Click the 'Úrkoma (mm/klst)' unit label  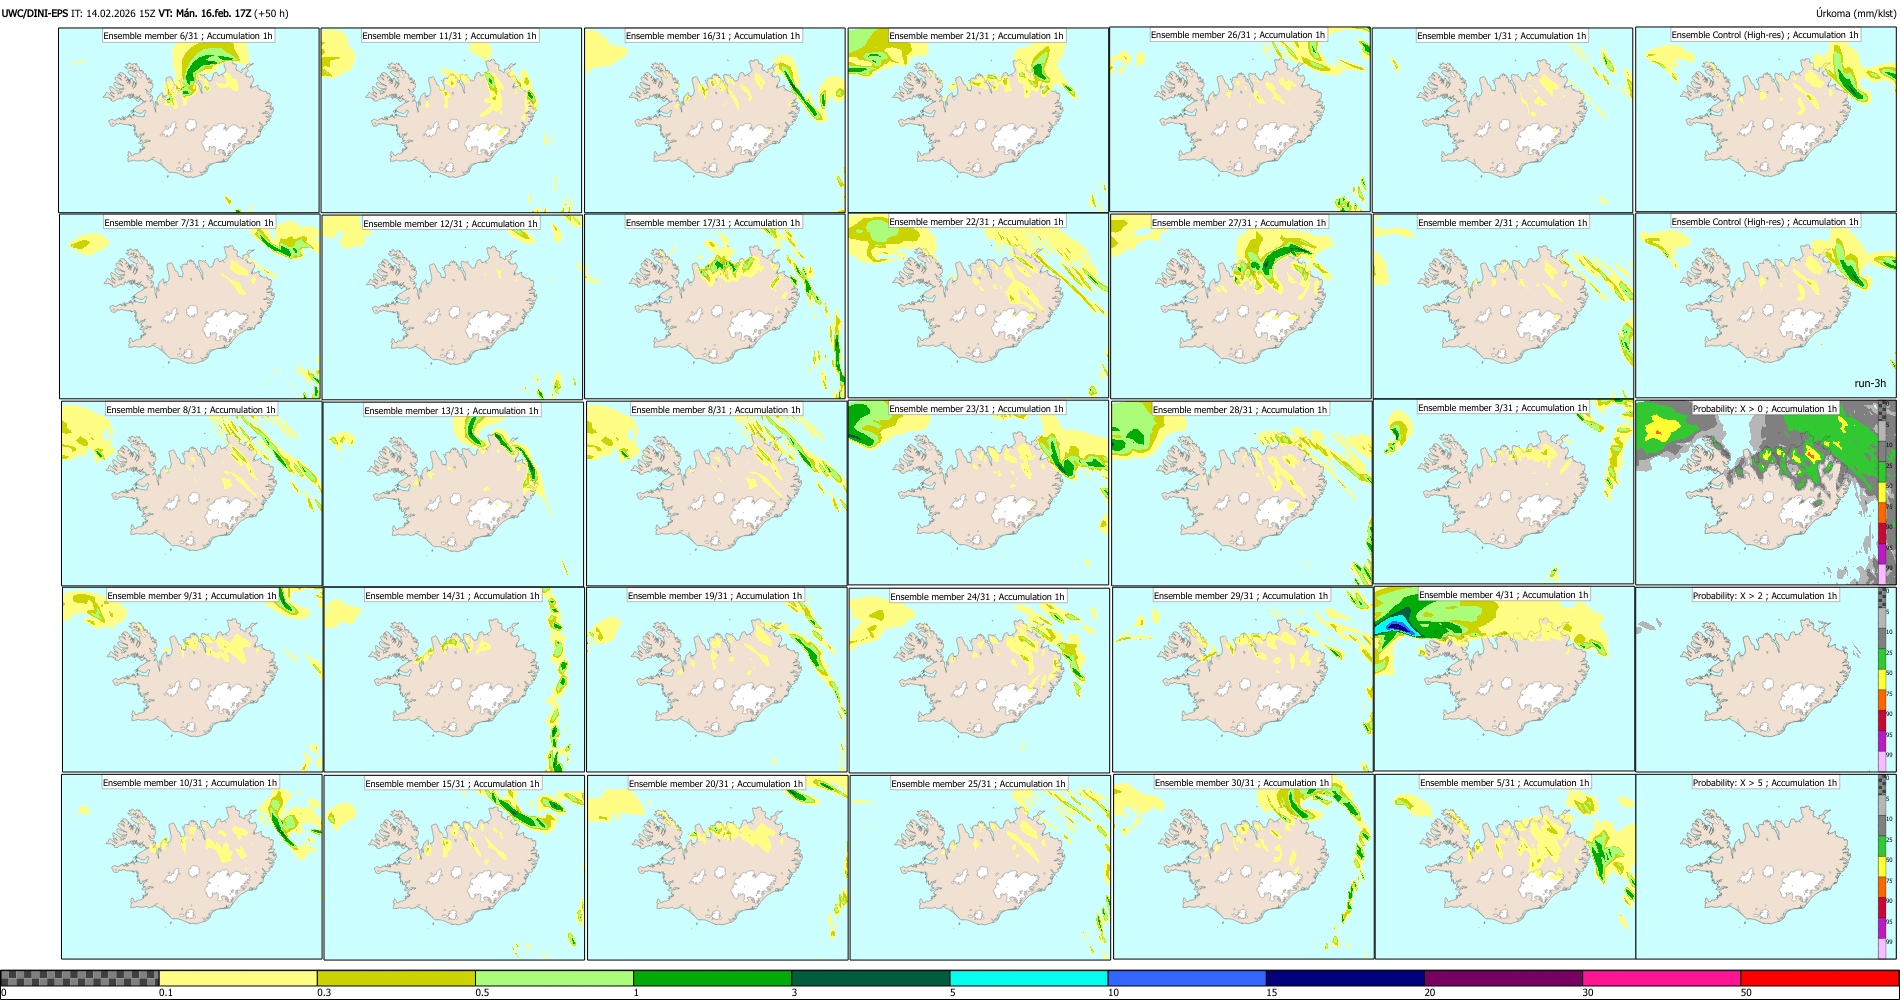click(x=1857, y=13)
